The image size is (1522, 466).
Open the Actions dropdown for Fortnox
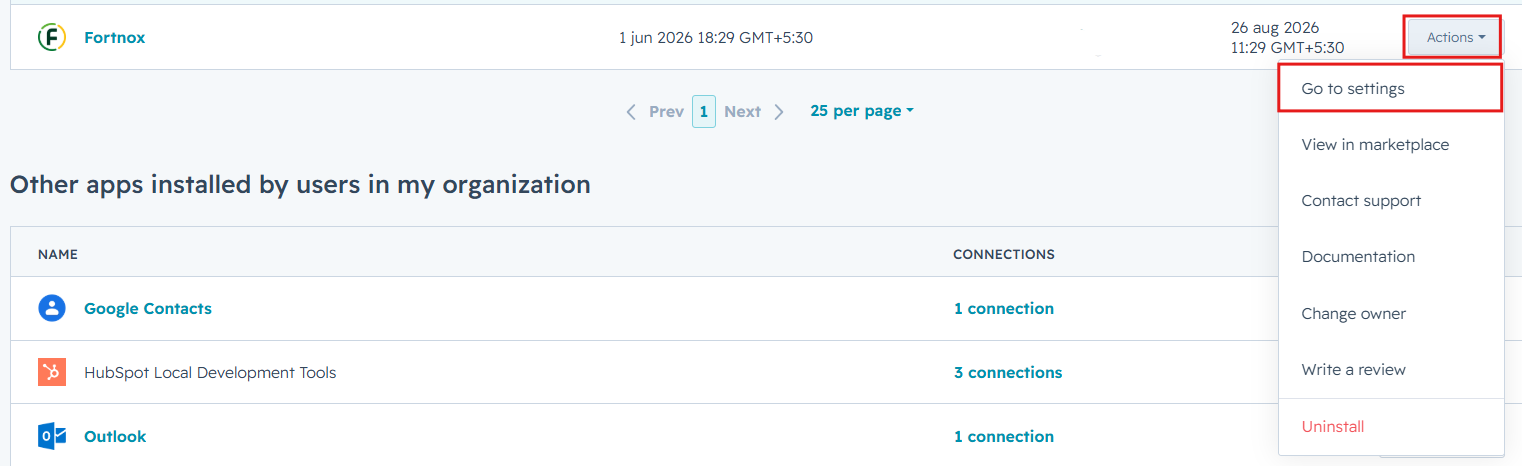[x=1455, y=38]
